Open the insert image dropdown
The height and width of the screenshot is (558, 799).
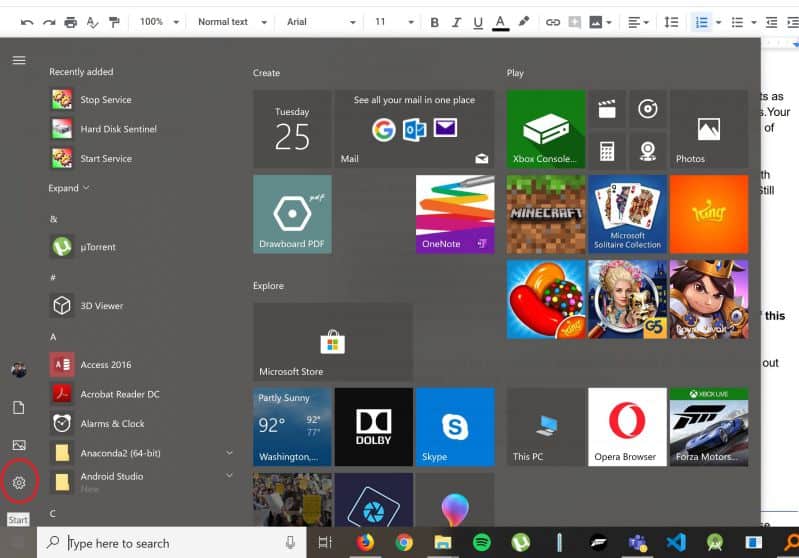pyautogui.click(x=601, y=22)
